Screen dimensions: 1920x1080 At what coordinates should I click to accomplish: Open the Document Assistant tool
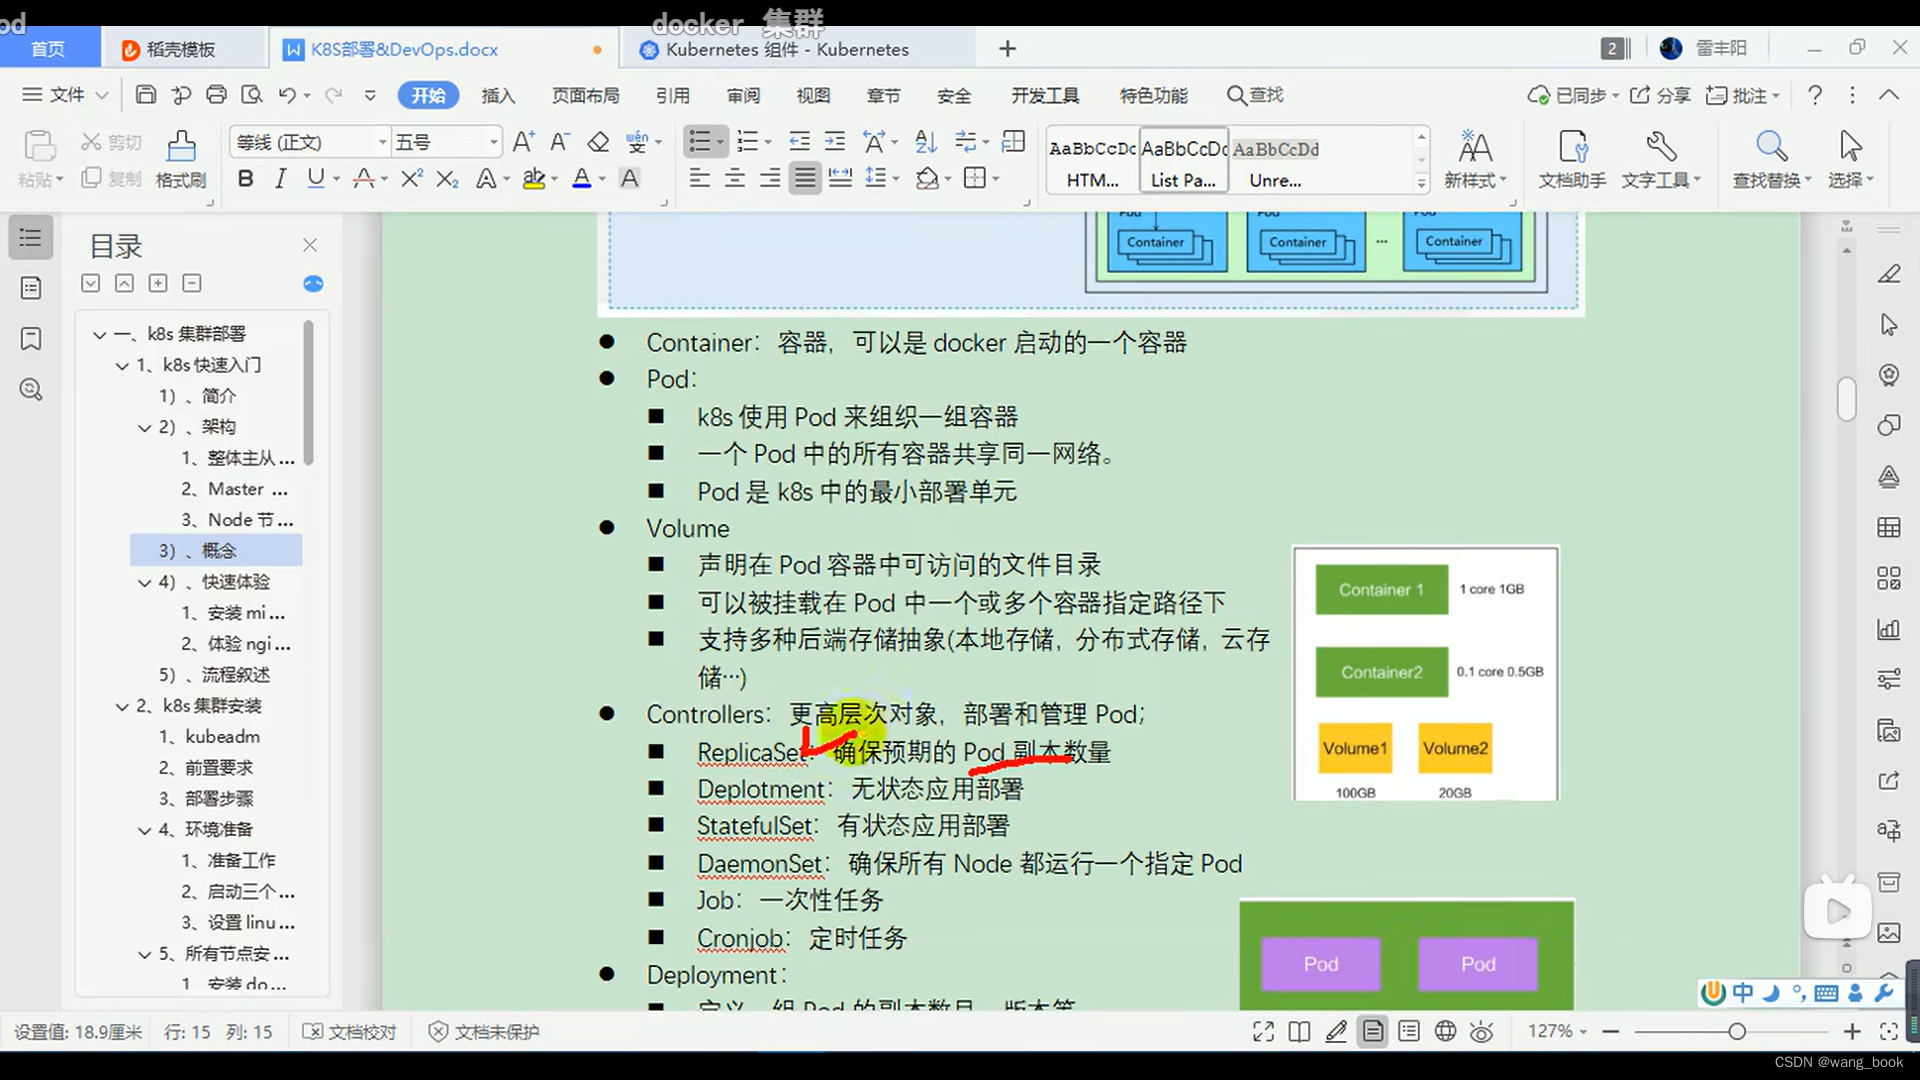click(x=1572, y=159)
